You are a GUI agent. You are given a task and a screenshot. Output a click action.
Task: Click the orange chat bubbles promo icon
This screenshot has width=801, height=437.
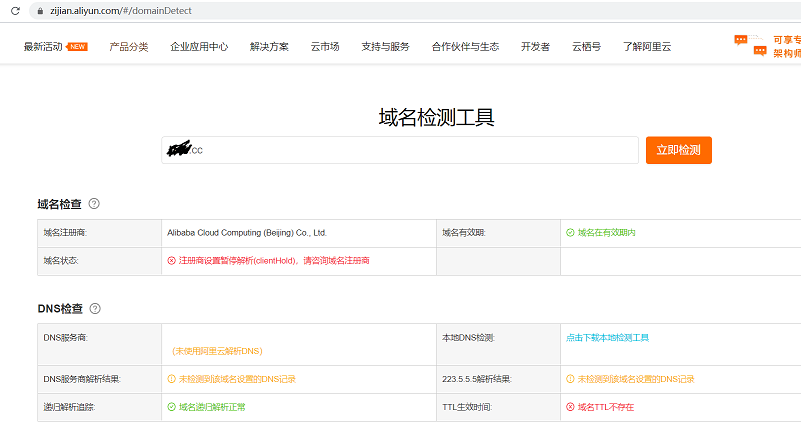click(750, 45)
